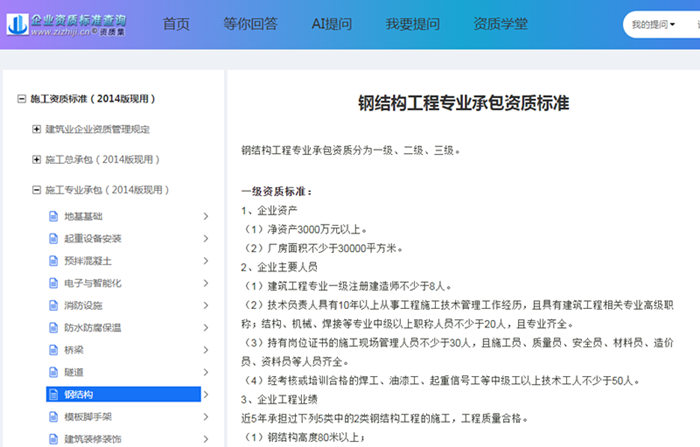Open the 资质学堂 navigation tab

[x=500, y=24]
